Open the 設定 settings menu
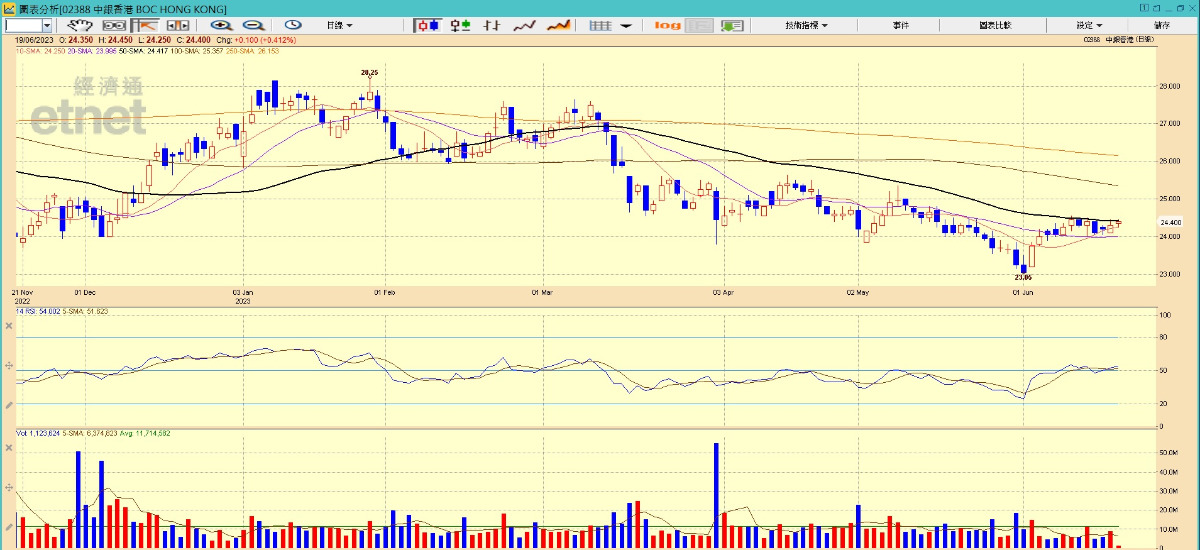Viewport: 1200px width, 550px height. (x=1089, y=24)
